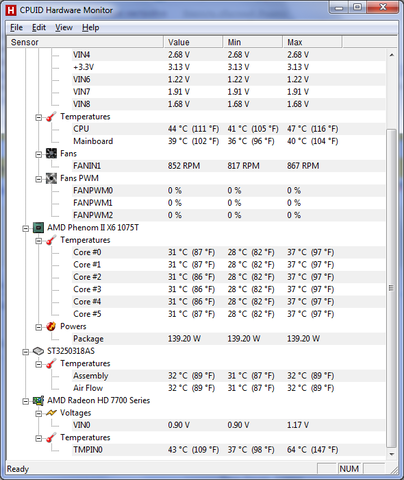Click the fan icon next to Fans

click(51, 154)
